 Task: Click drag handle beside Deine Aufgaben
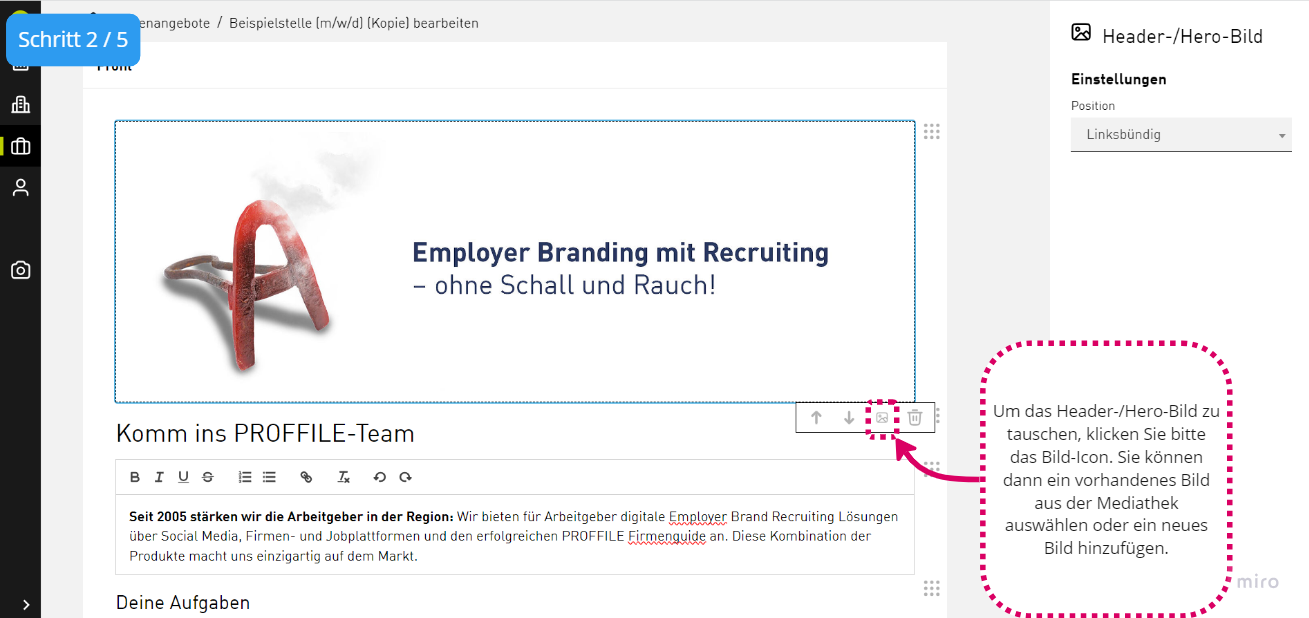coord(932,588)
